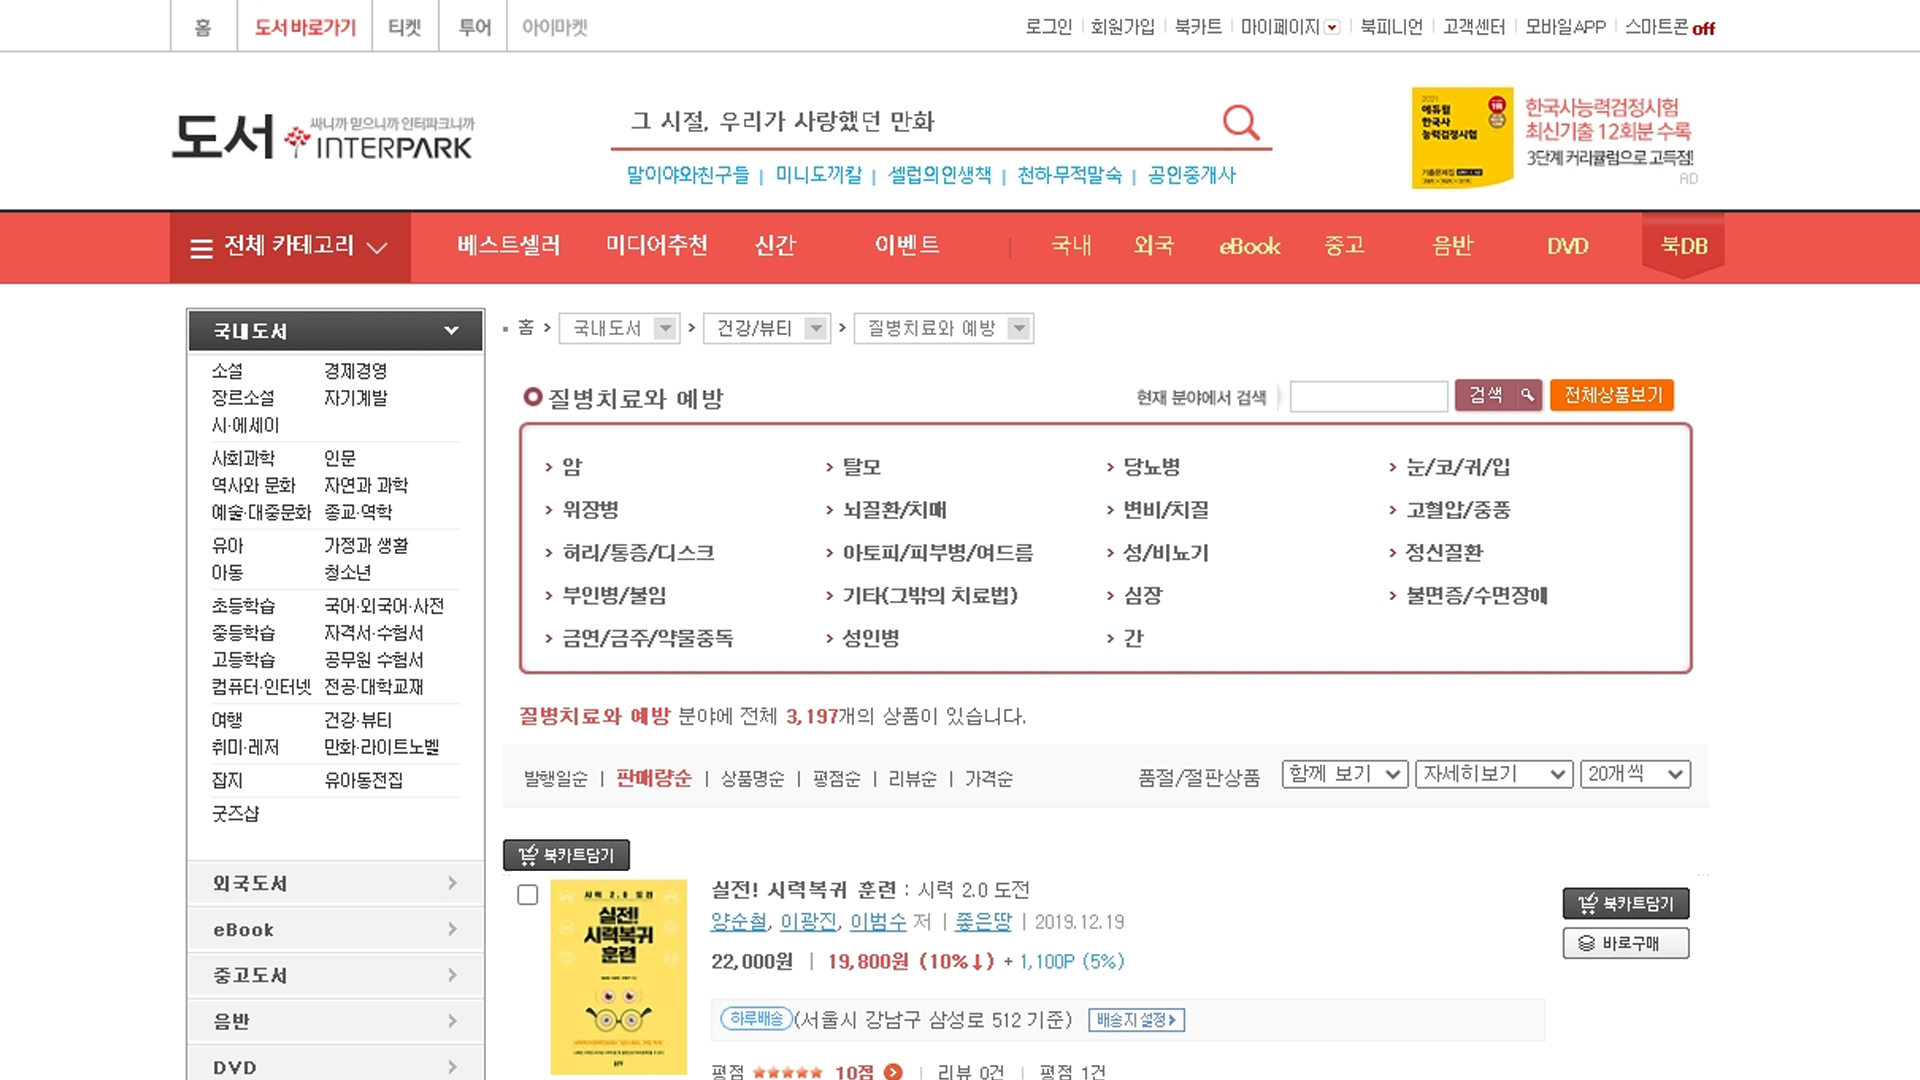Open the 건강/뷰티 breadcrumb dropdown
The image size is (1920, 1080).
816,328
